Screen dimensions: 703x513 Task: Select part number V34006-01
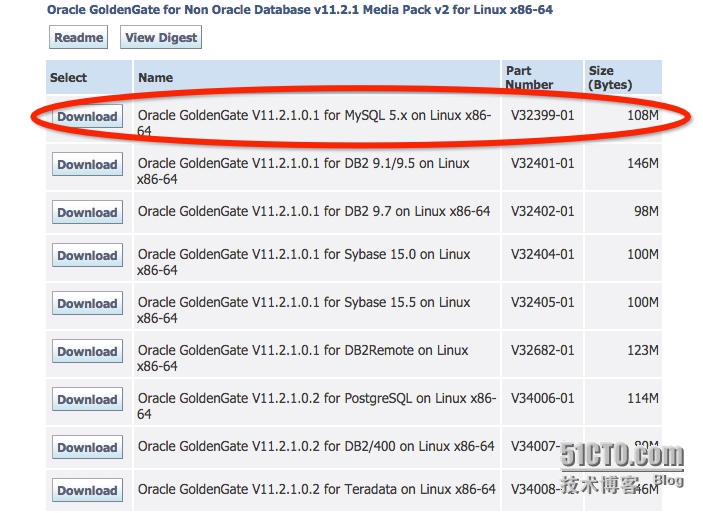click(x=542, y=398)
